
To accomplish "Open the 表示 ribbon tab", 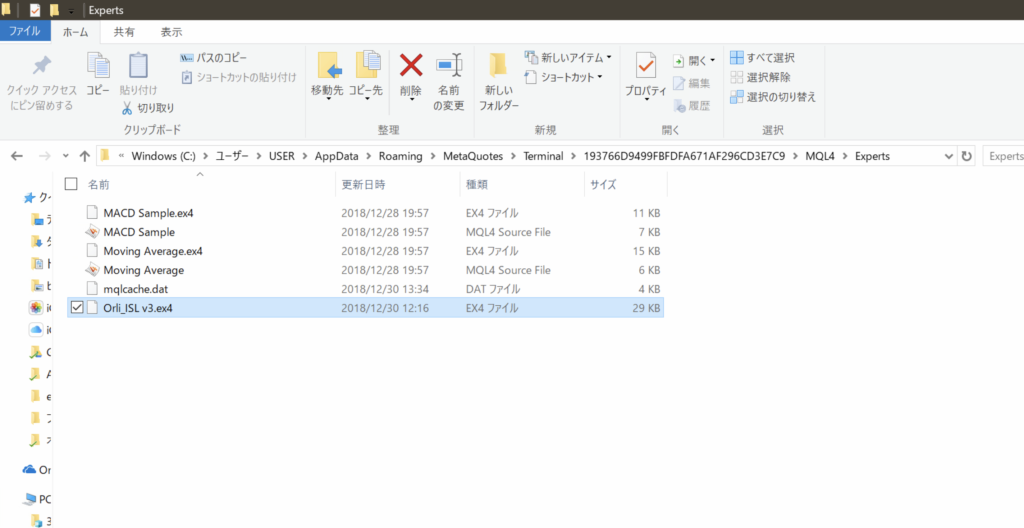I will coord(171,32).
